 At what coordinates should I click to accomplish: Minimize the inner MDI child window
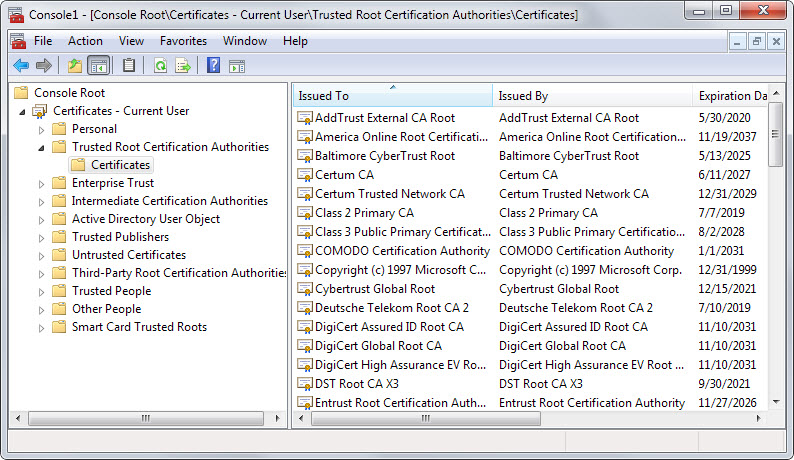click(x=737, y=42)
